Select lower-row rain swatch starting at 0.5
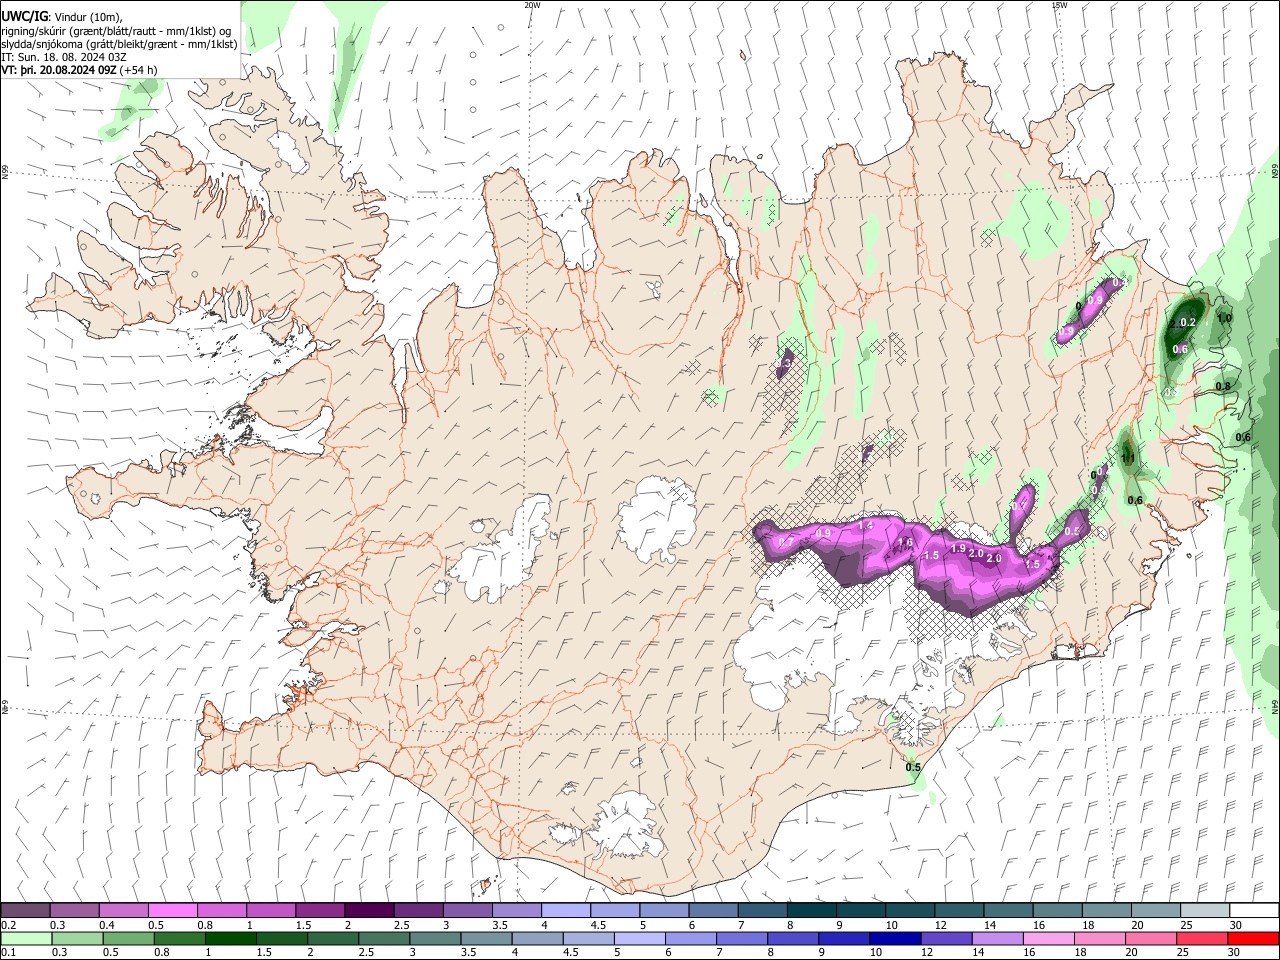 128,938
